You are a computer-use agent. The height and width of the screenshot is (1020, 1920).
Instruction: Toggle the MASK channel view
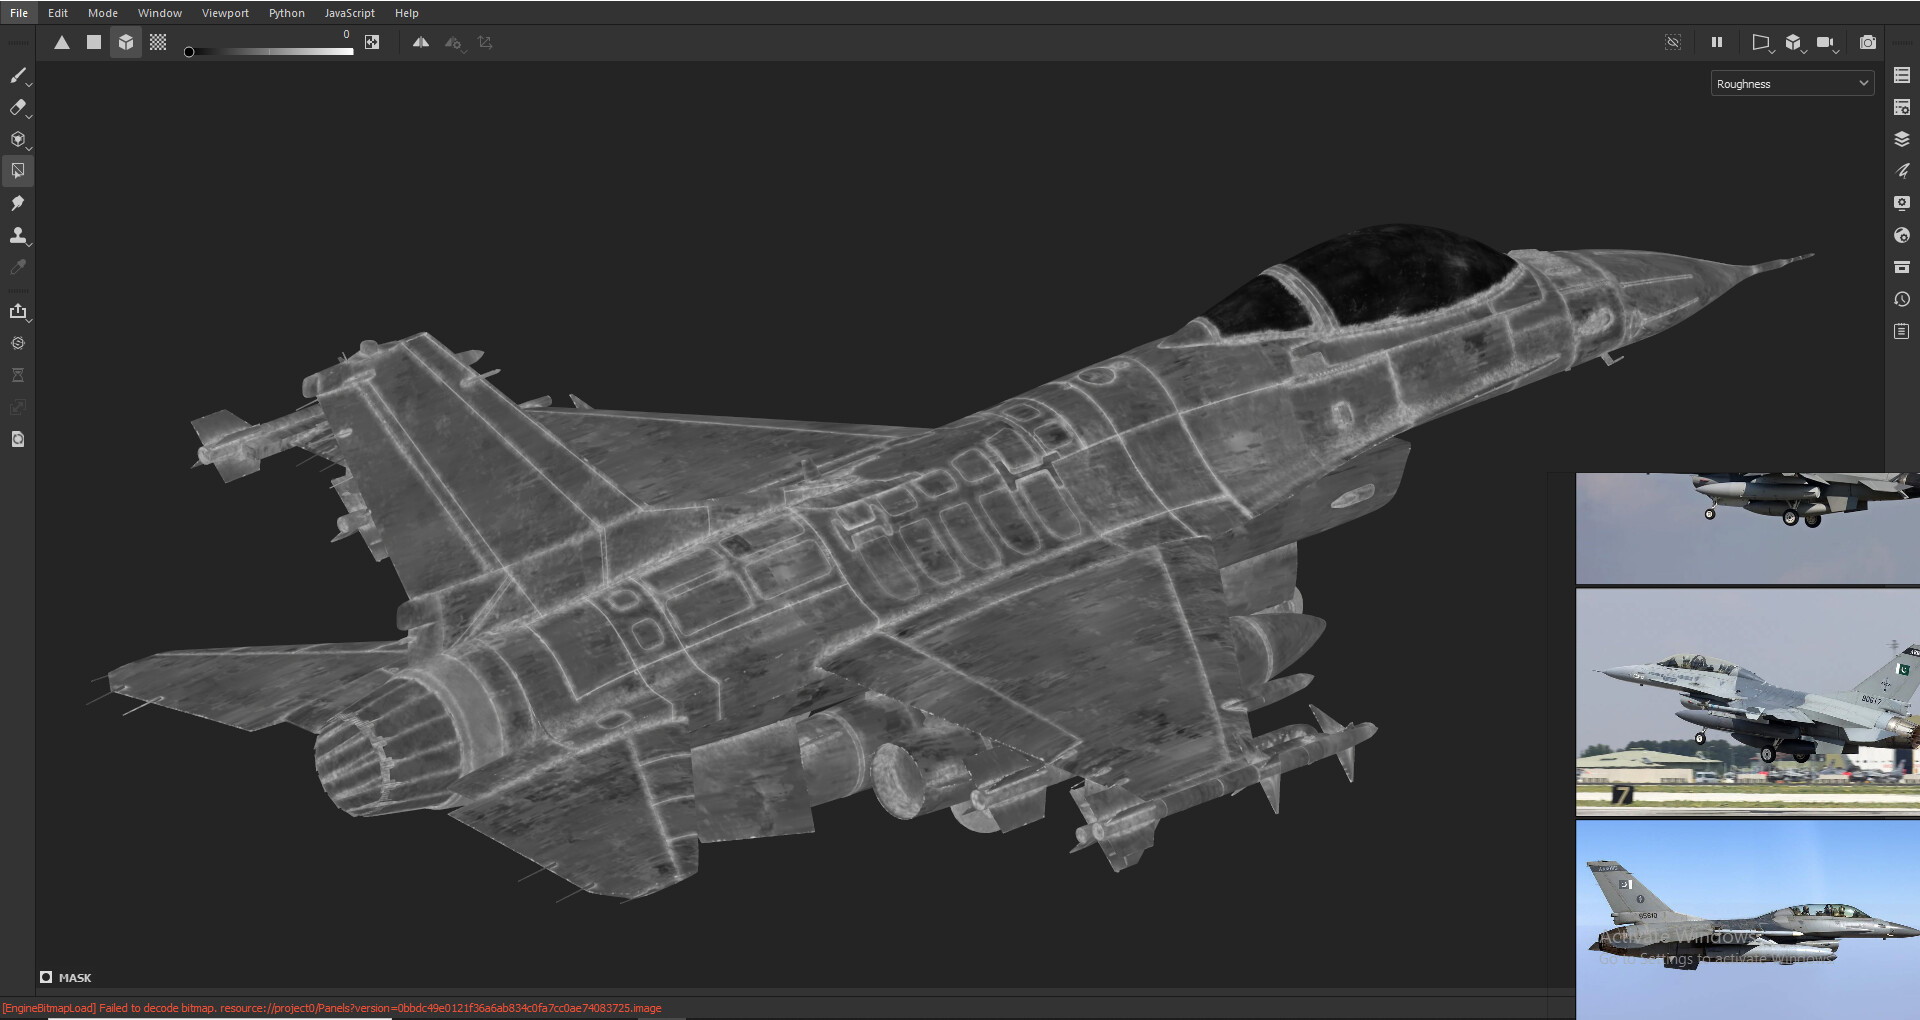pos(47,978)
